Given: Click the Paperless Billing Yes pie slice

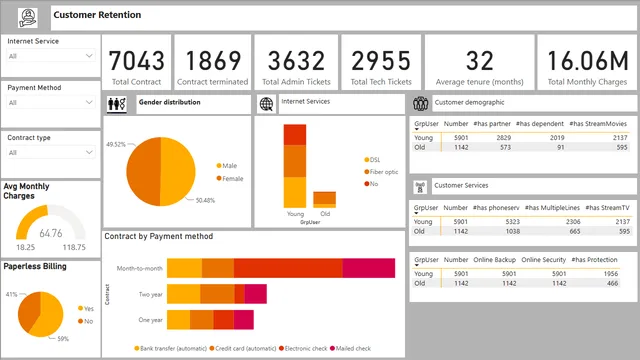Looking at the screenshot, I should coord(49,316).
